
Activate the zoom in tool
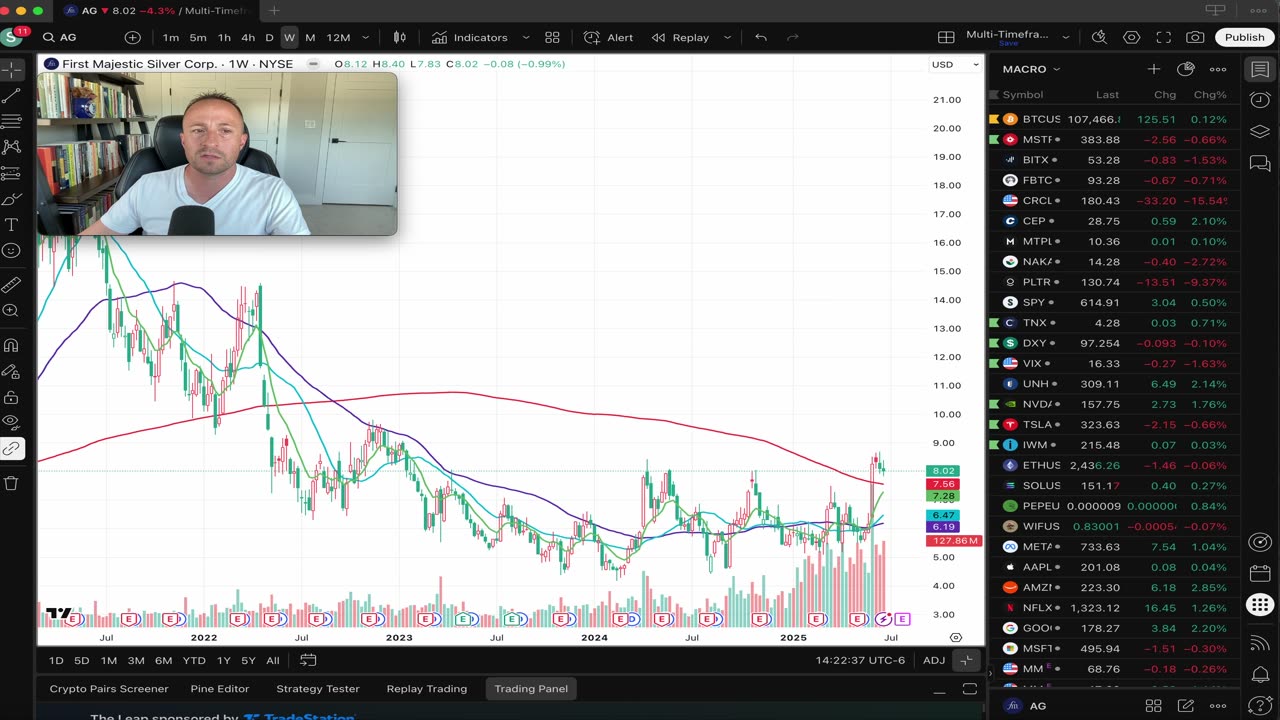[x=12, y=311]
